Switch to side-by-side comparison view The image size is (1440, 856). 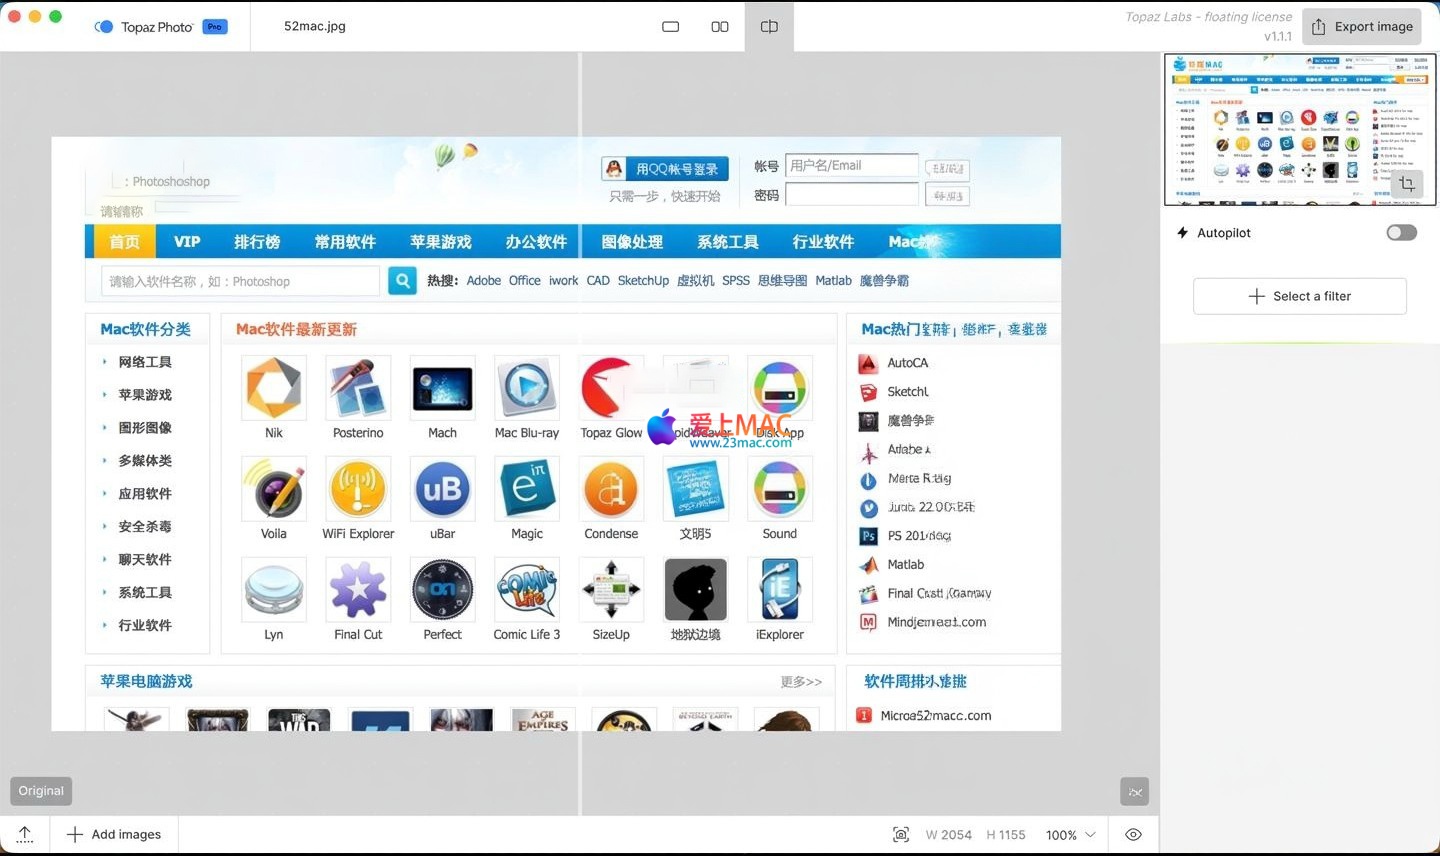tap(720, 27)
